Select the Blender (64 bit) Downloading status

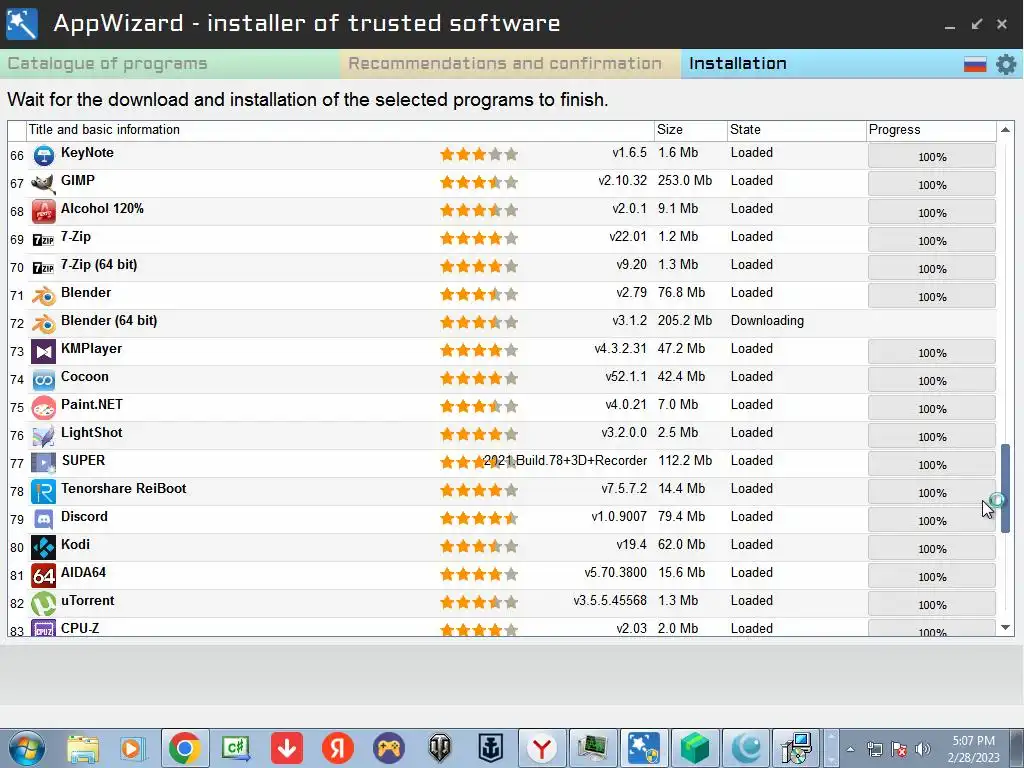[767, 321]
